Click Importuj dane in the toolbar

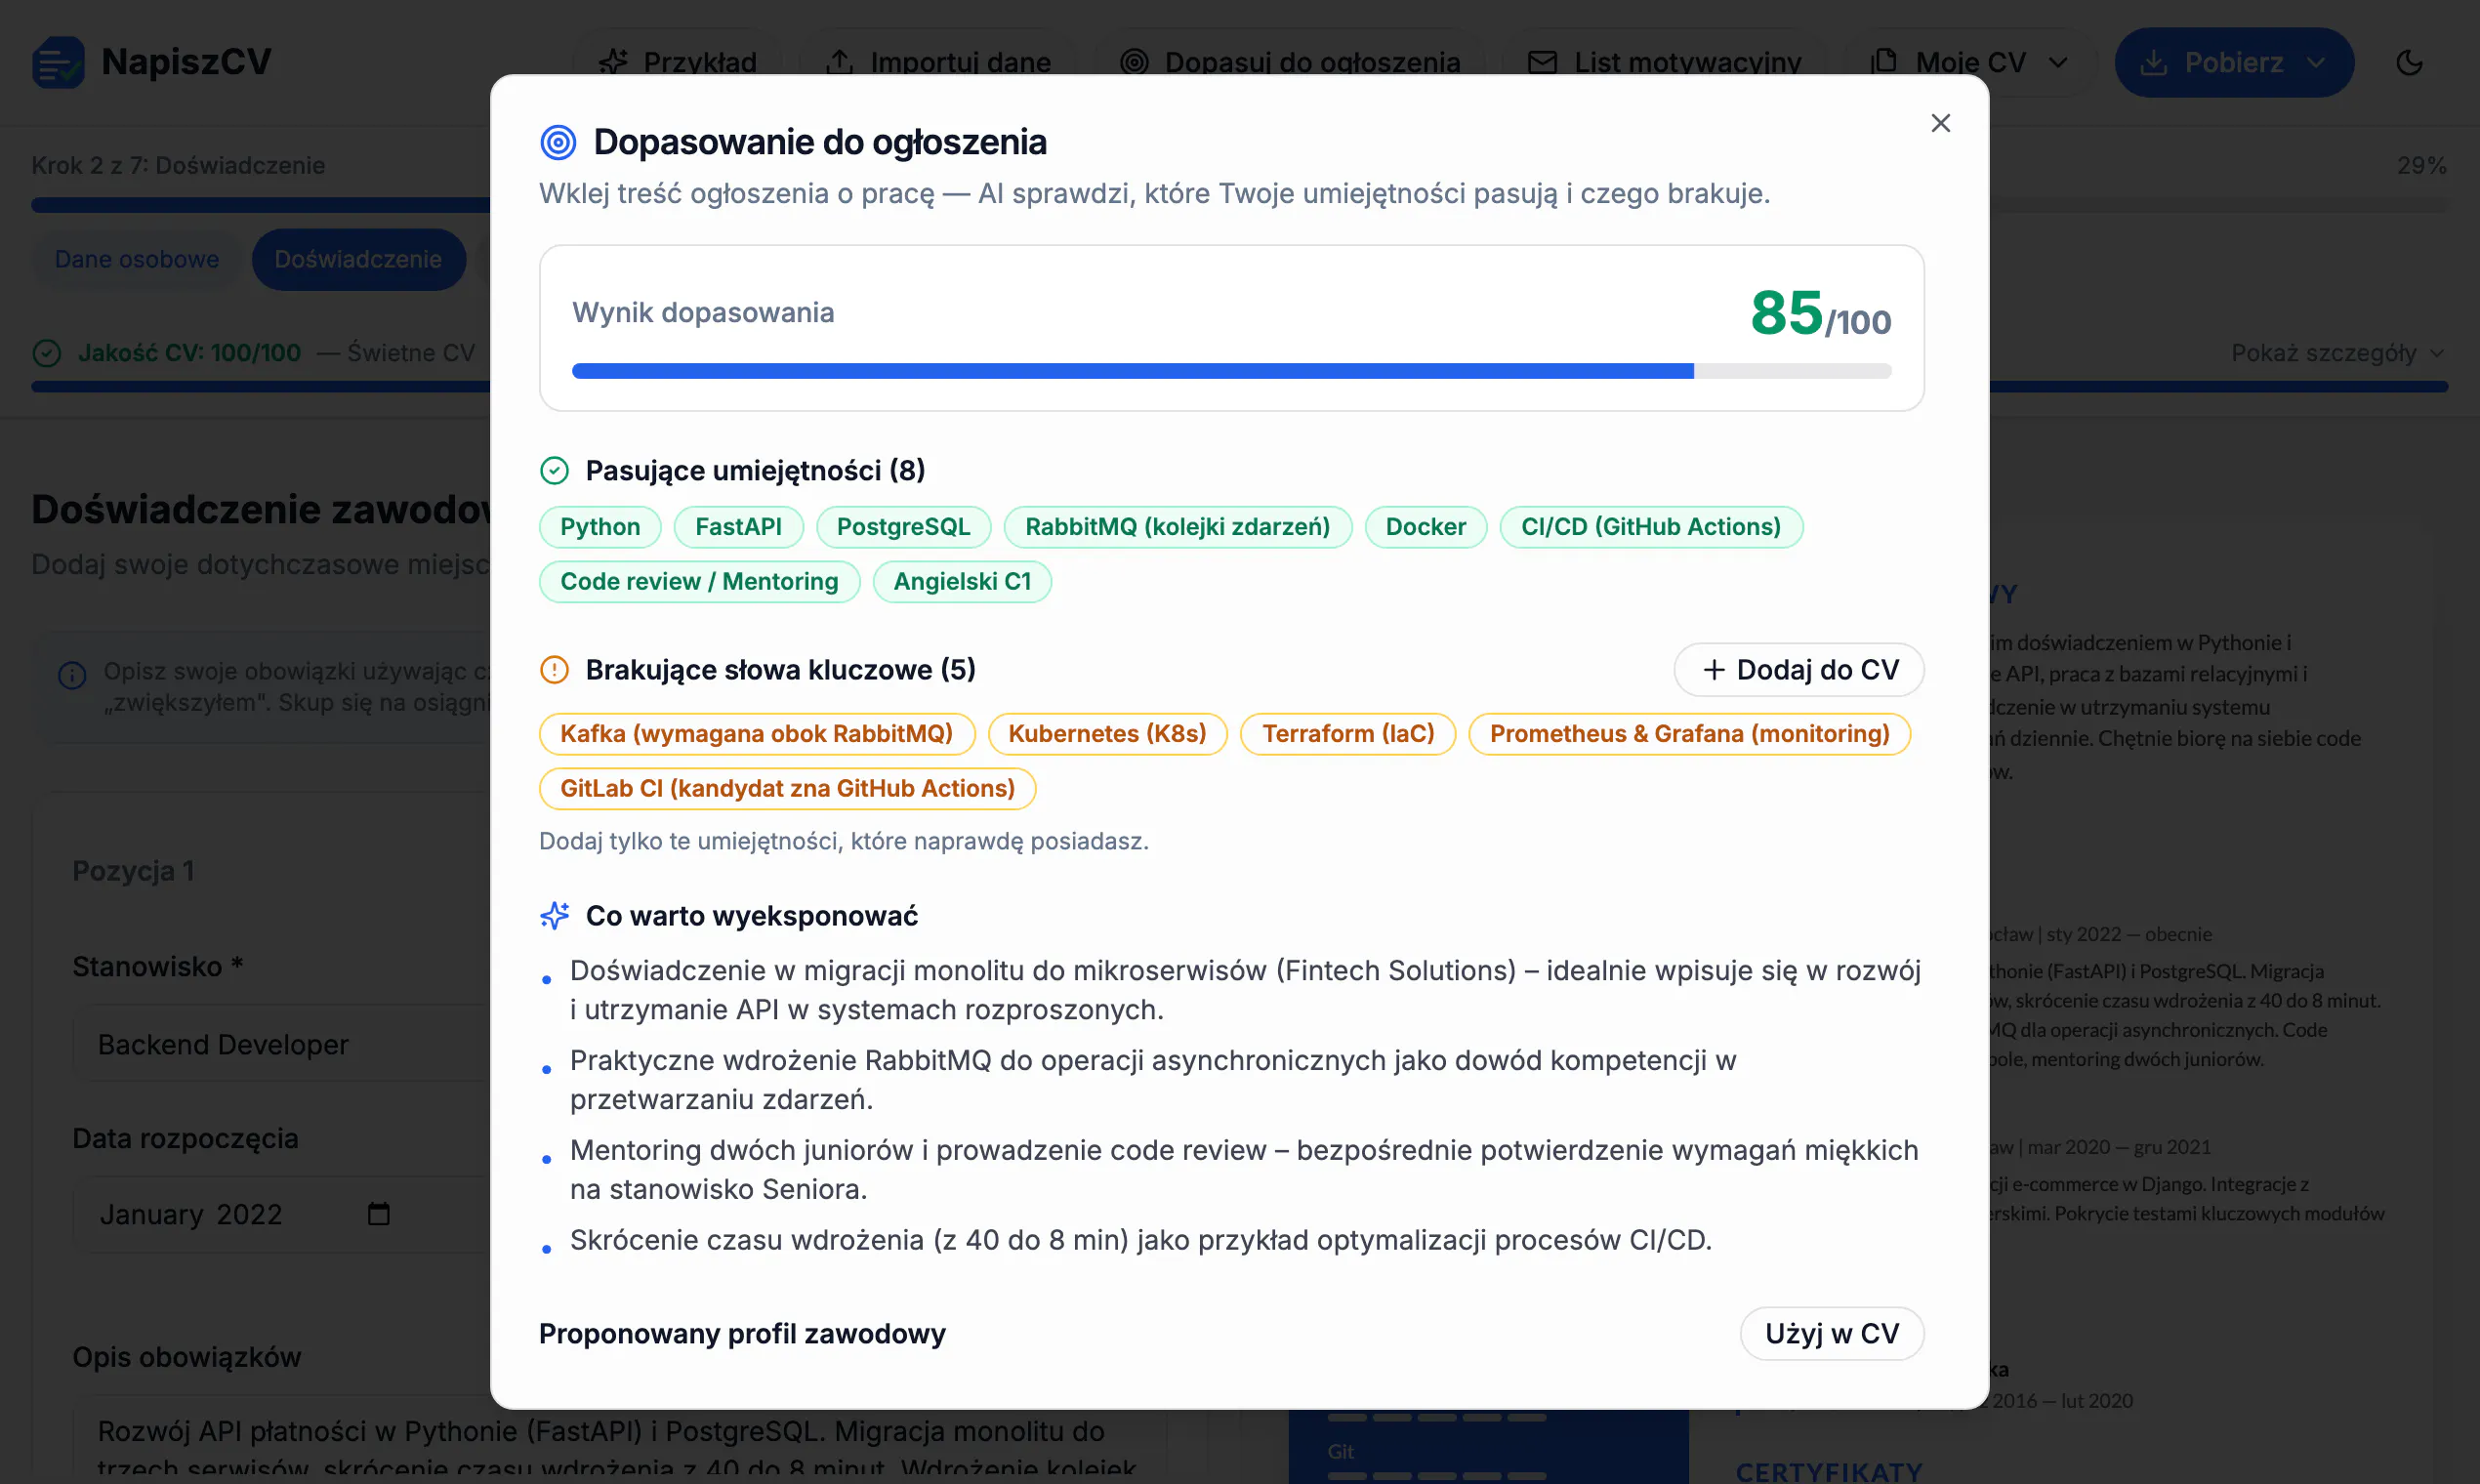coord(937,62)
